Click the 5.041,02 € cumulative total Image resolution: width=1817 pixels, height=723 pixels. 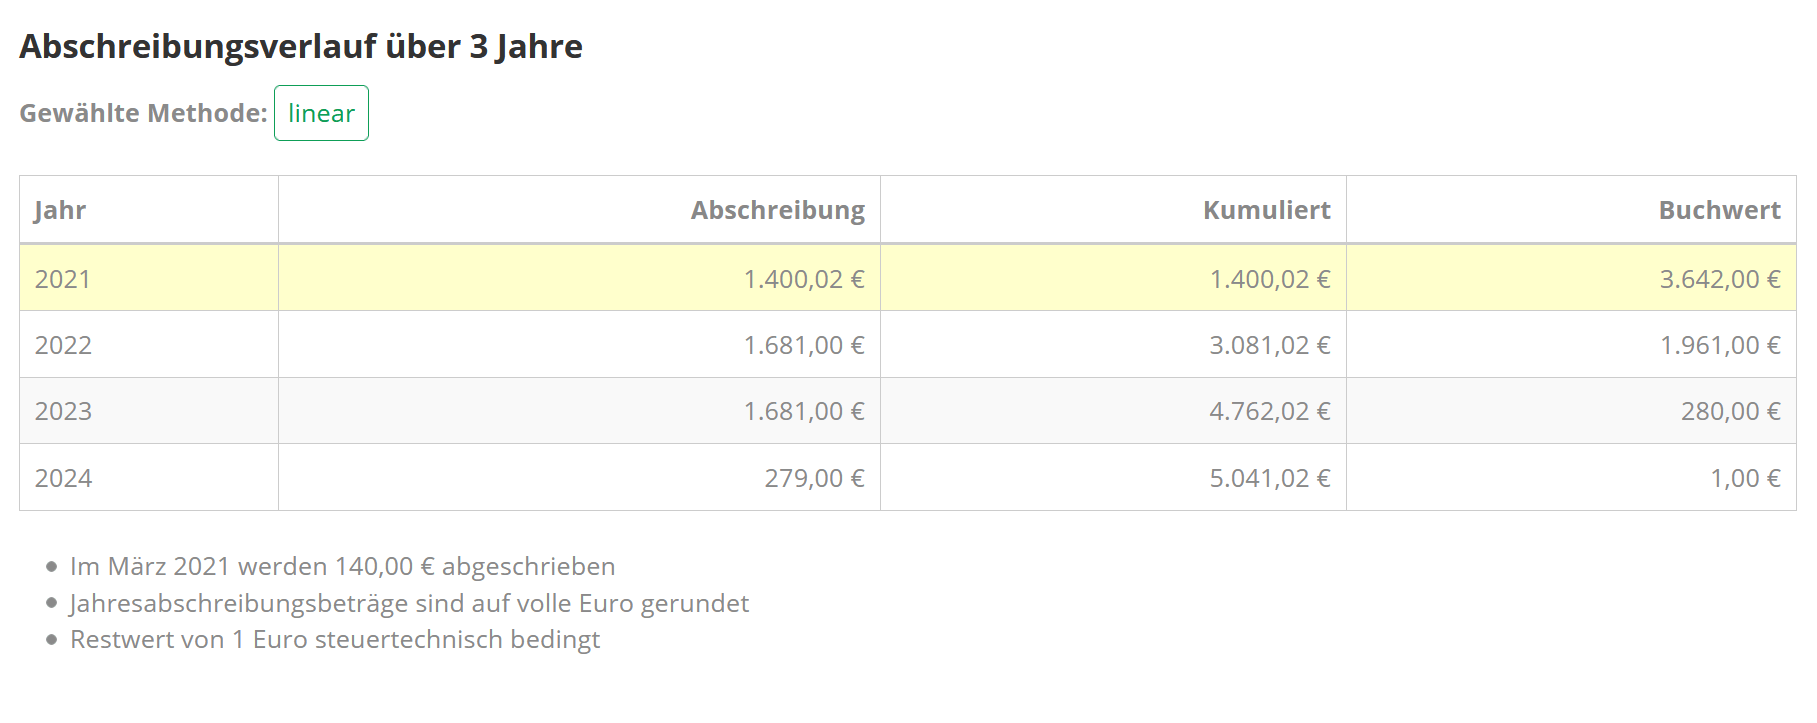point(1269,478)
